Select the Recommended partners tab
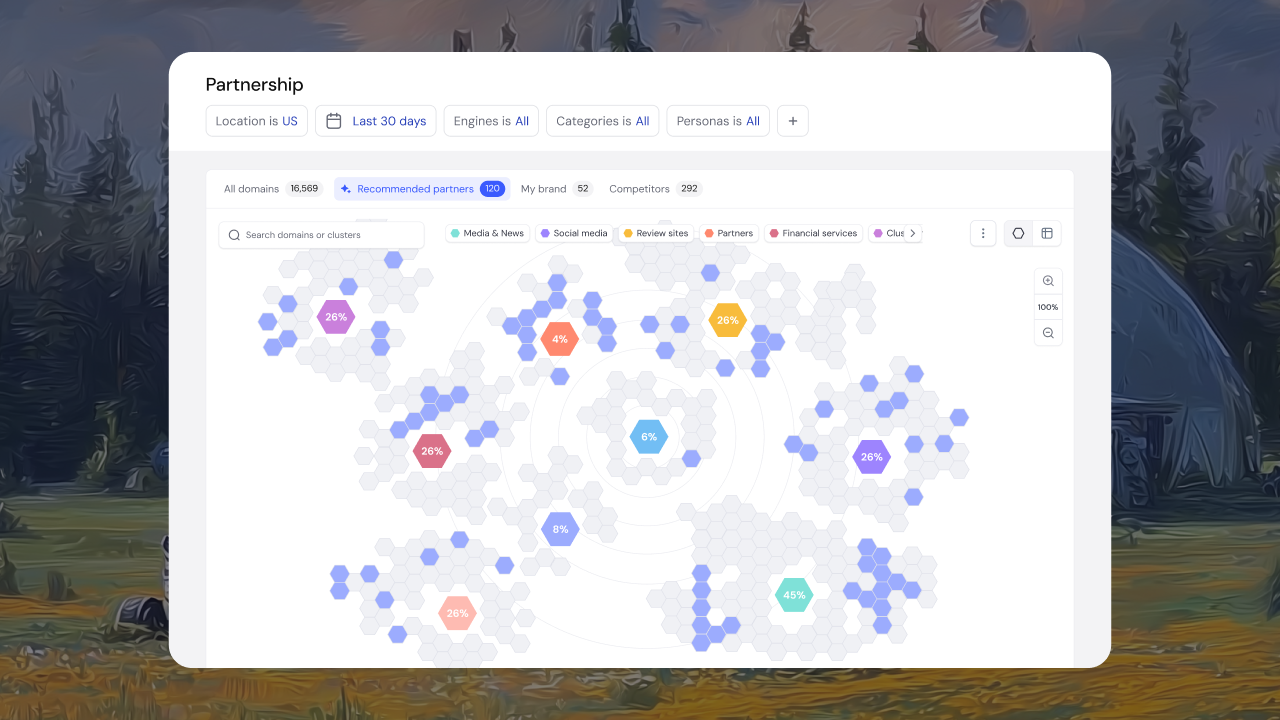This screenshot has height=720, width=1280. [x=422, y=188]
